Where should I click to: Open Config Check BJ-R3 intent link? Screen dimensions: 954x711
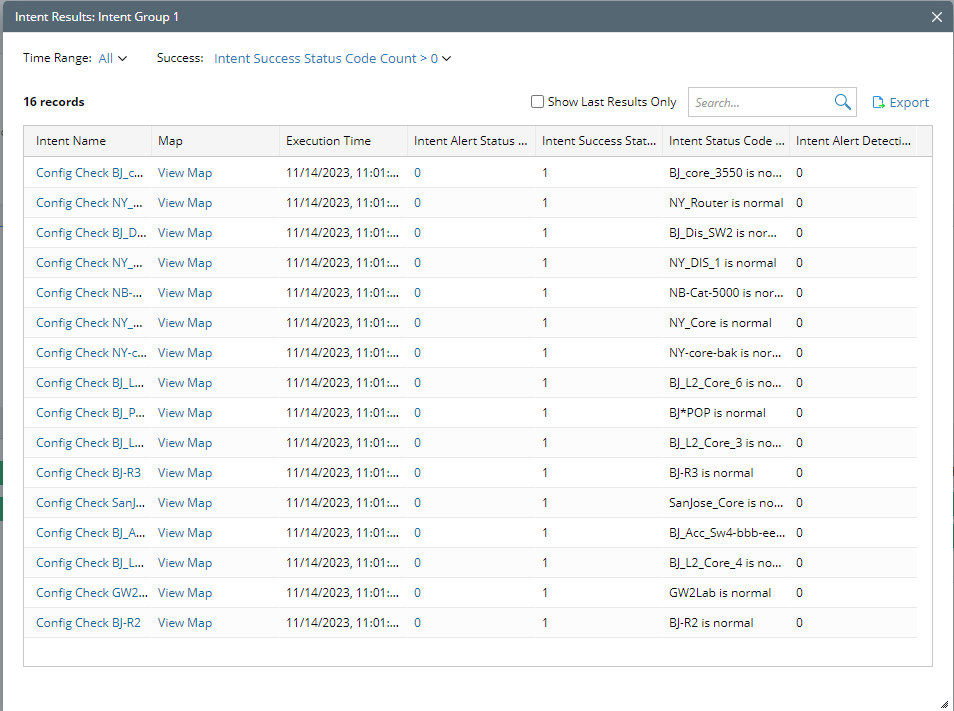pos(88,473)
